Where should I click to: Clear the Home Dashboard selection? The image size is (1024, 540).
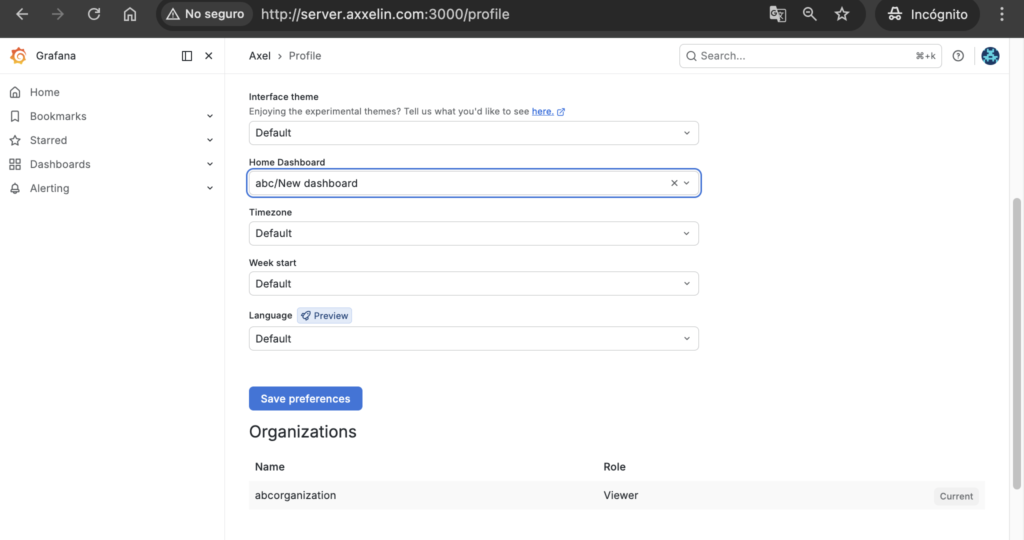pyautogui.click(x=674, y=183)
